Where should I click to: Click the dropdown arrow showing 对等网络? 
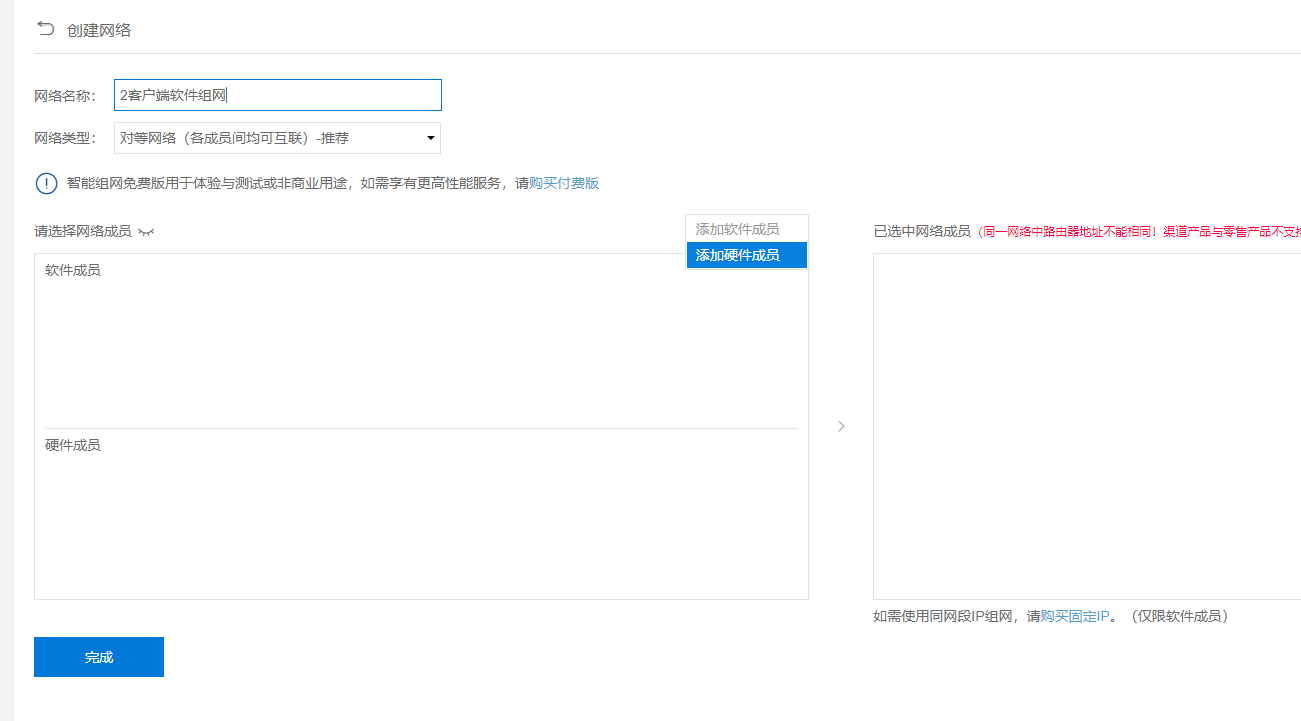430,138
